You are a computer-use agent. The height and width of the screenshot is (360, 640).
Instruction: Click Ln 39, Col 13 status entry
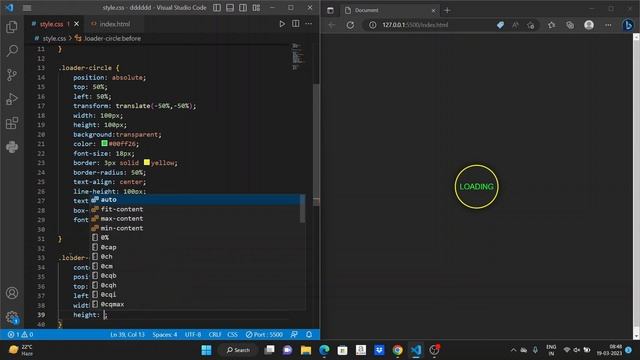(127, 334)
